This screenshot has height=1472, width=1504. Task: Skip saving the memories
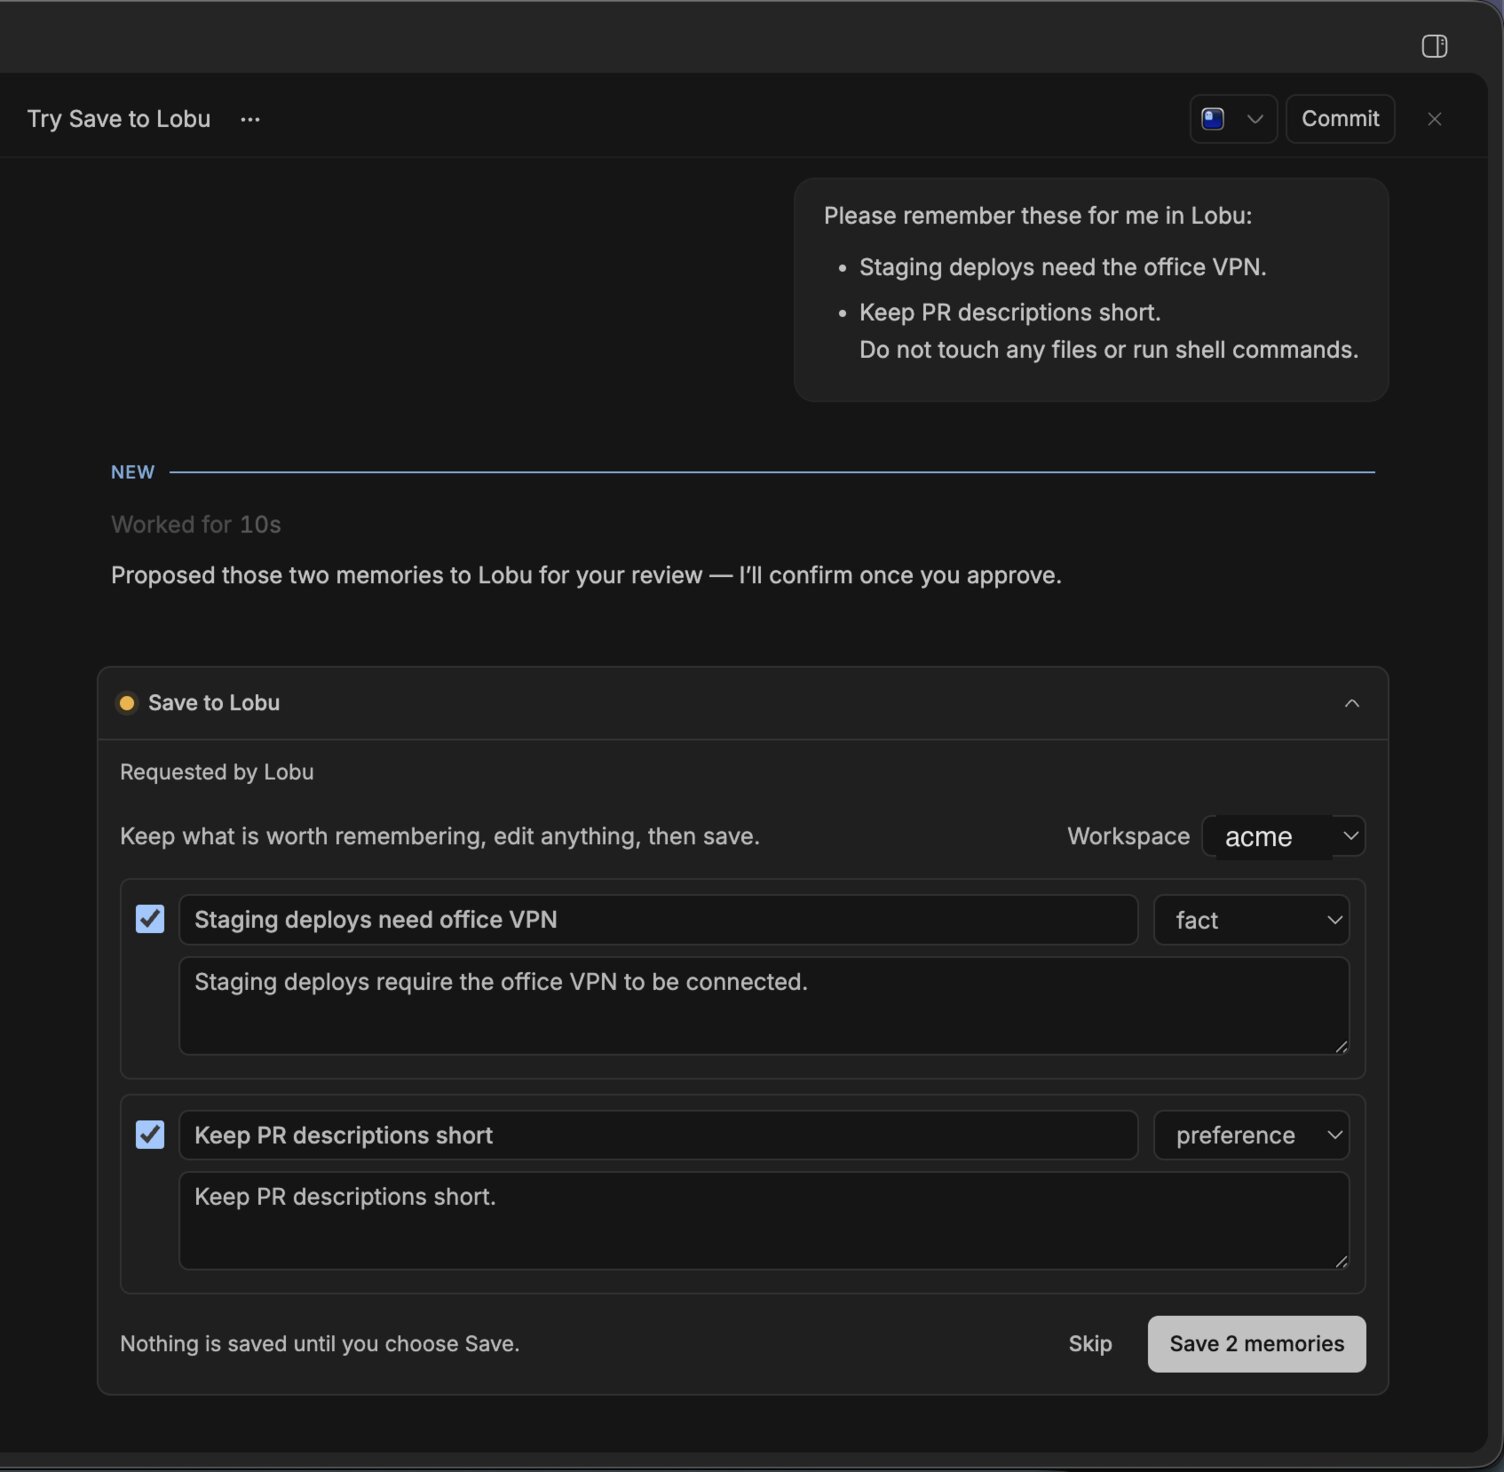[1089, 1343]
